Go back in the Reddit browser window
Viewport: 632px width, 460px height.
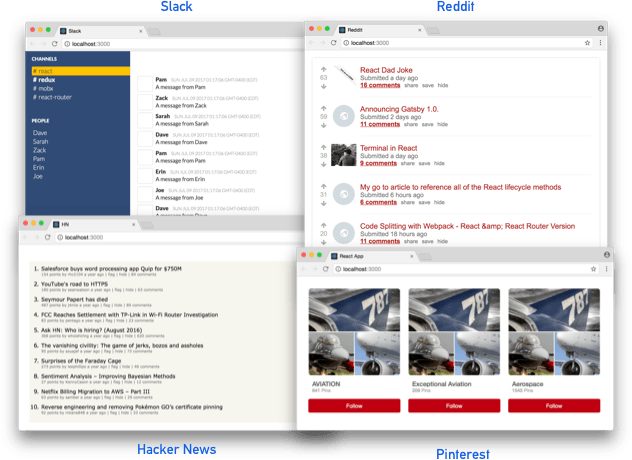tap(311, 43)
